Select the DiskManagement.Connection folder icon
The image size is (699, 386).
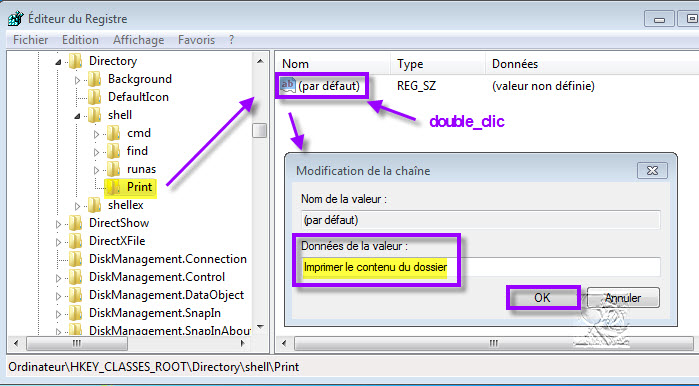point(75,259)
